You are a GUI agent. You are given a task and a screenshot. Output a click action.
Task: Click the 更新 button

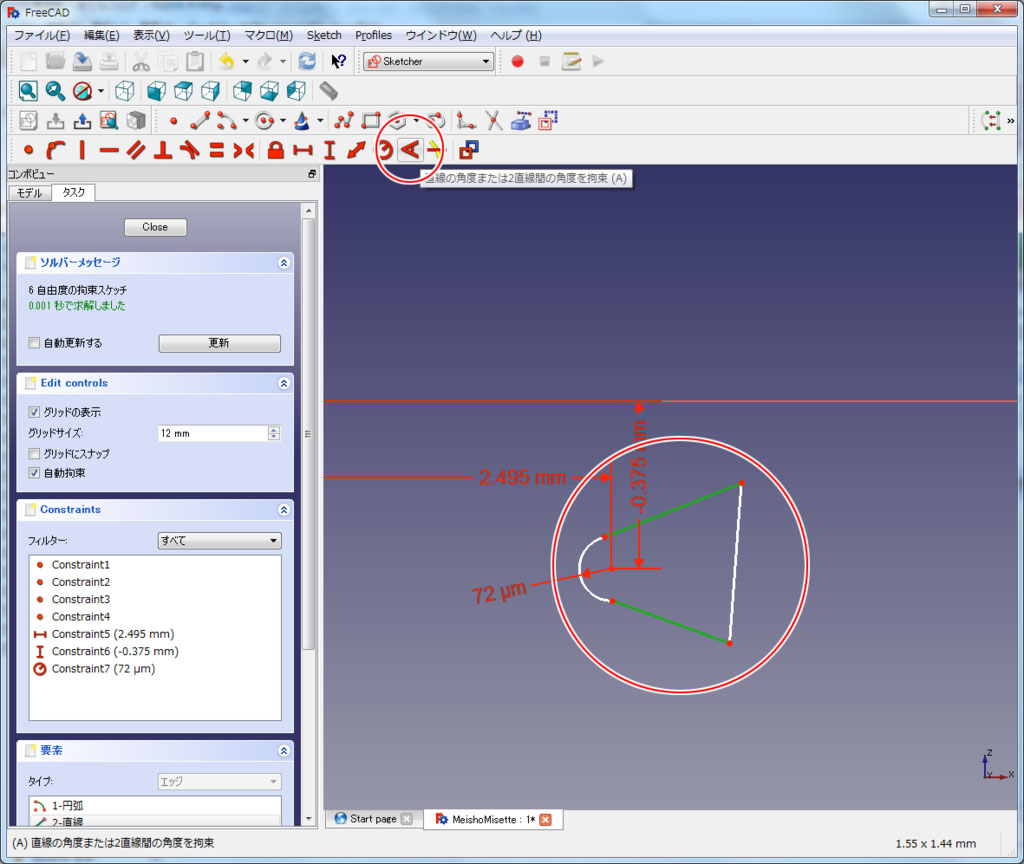pos(219,343)
